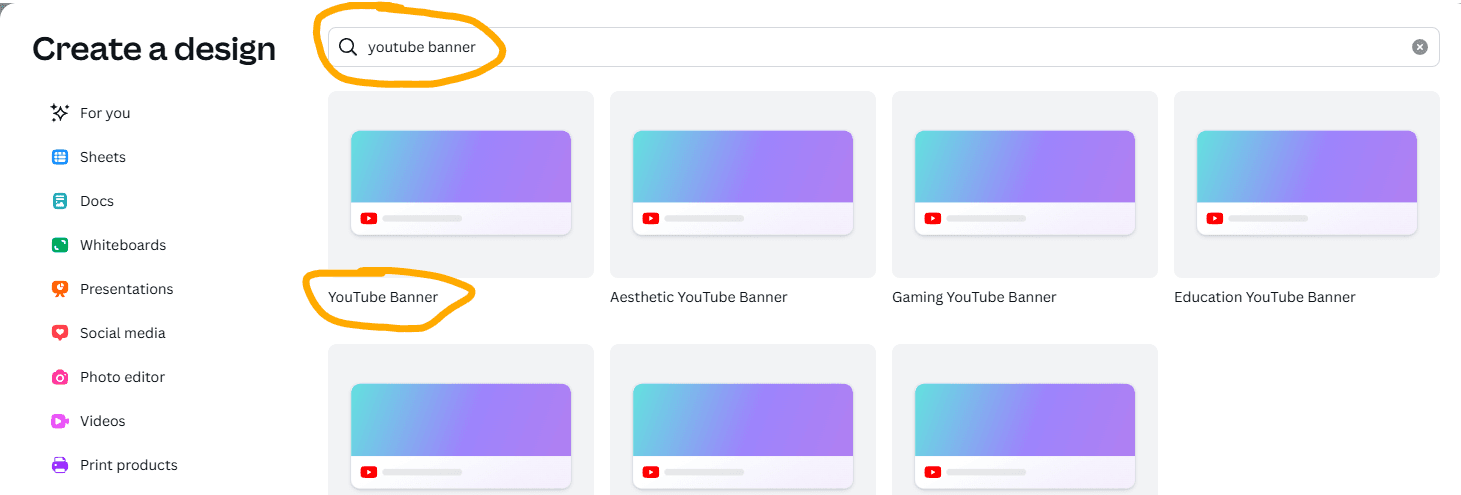
Task: Clear the search with the X icon
Action: pos(1419,47)
